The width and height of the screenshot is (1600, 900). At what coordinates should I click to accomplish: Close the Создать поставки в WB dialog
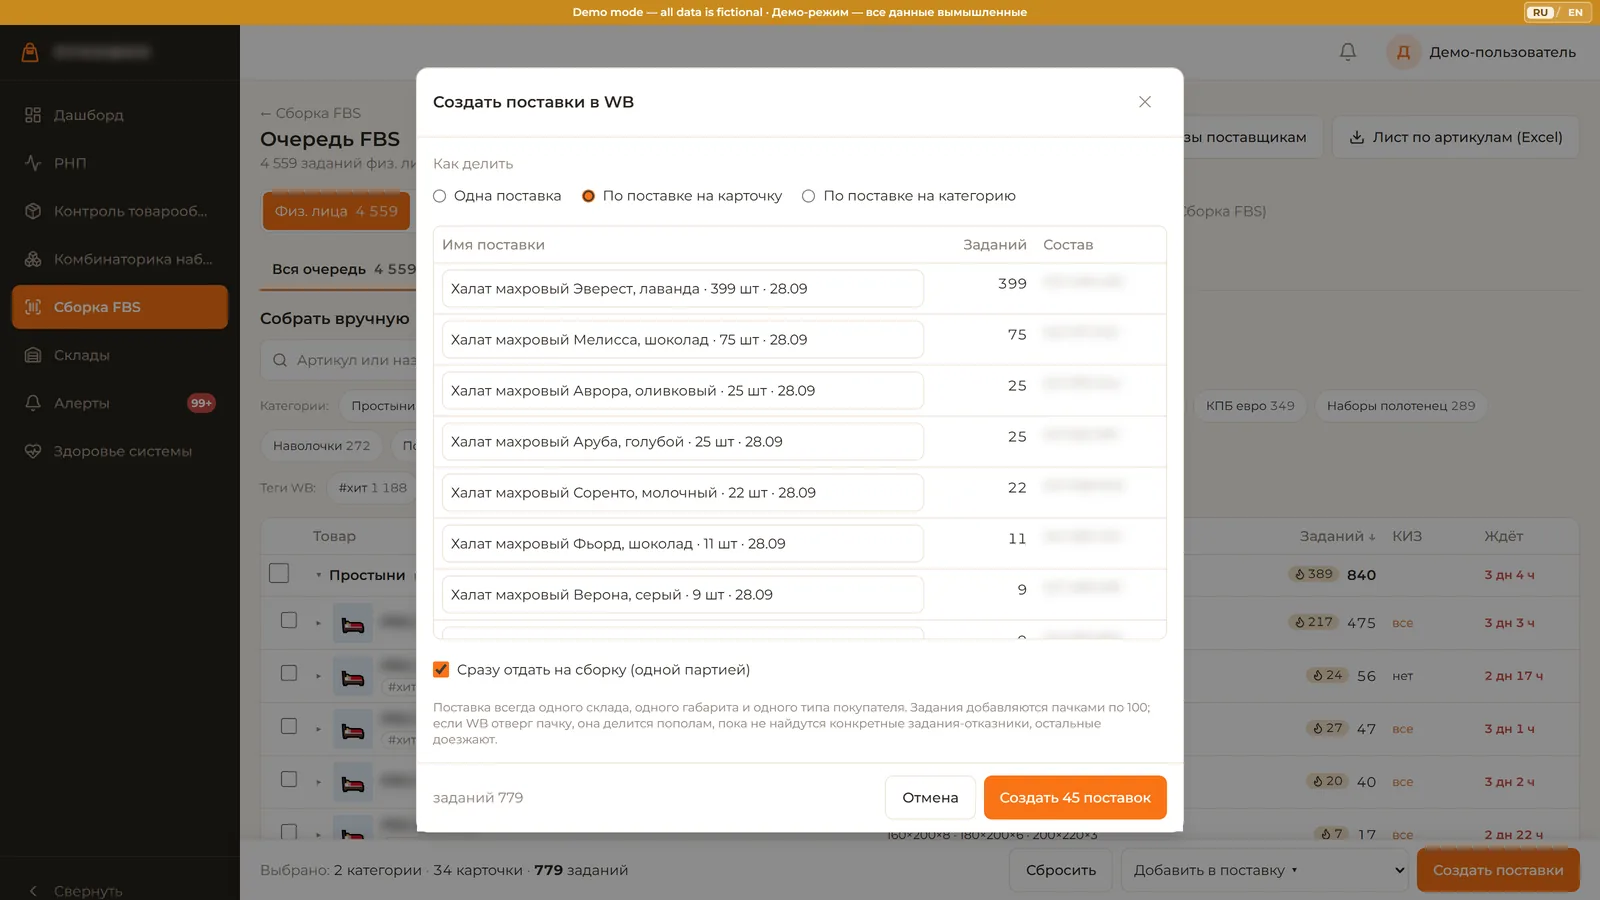pos(1145,102)
